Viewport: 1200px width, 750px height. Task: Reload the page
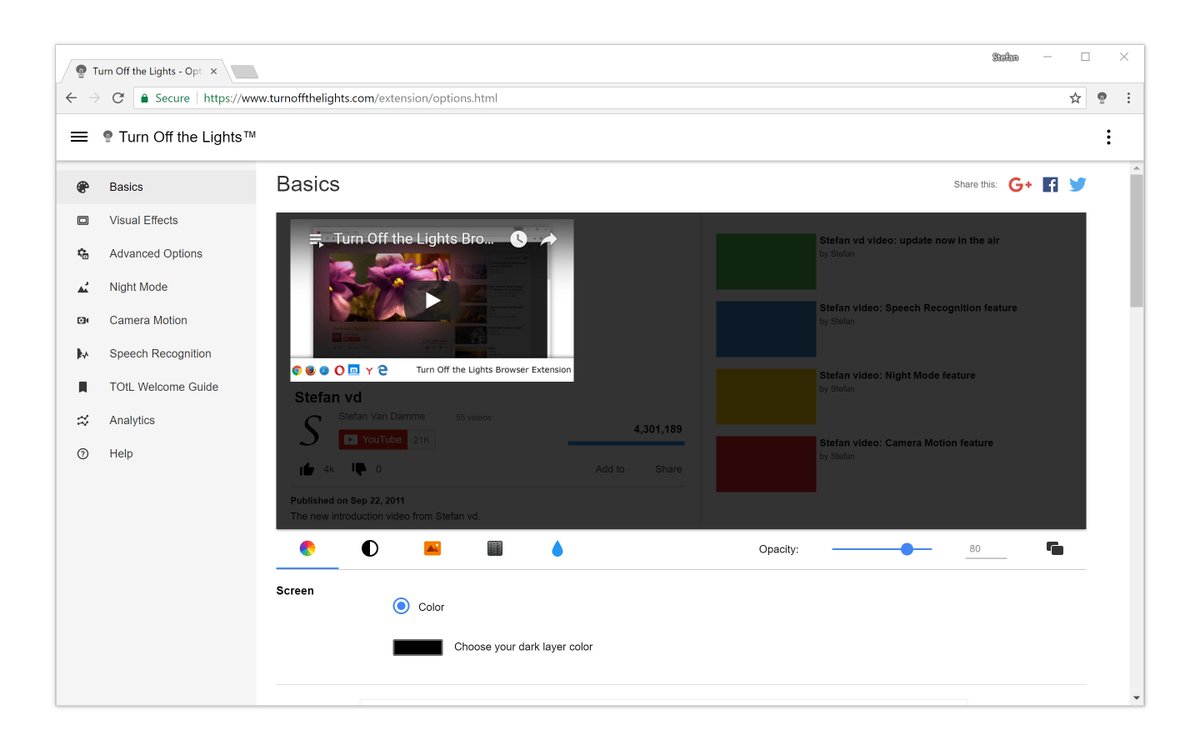[x=118, y=98]
